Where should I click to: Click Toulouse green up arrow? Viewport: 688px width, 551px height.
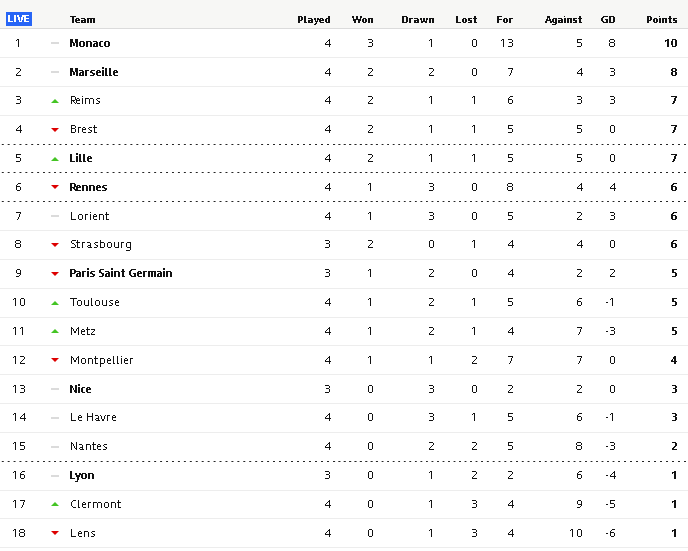tap(55, 303)
